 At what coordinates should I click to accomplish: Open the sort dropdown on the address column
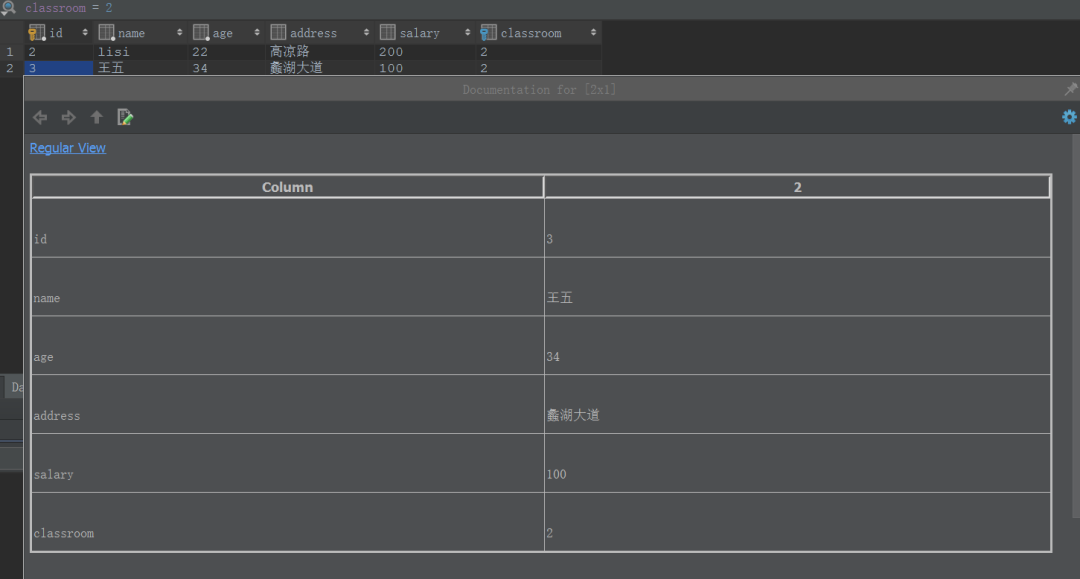[x=366, y=31]
